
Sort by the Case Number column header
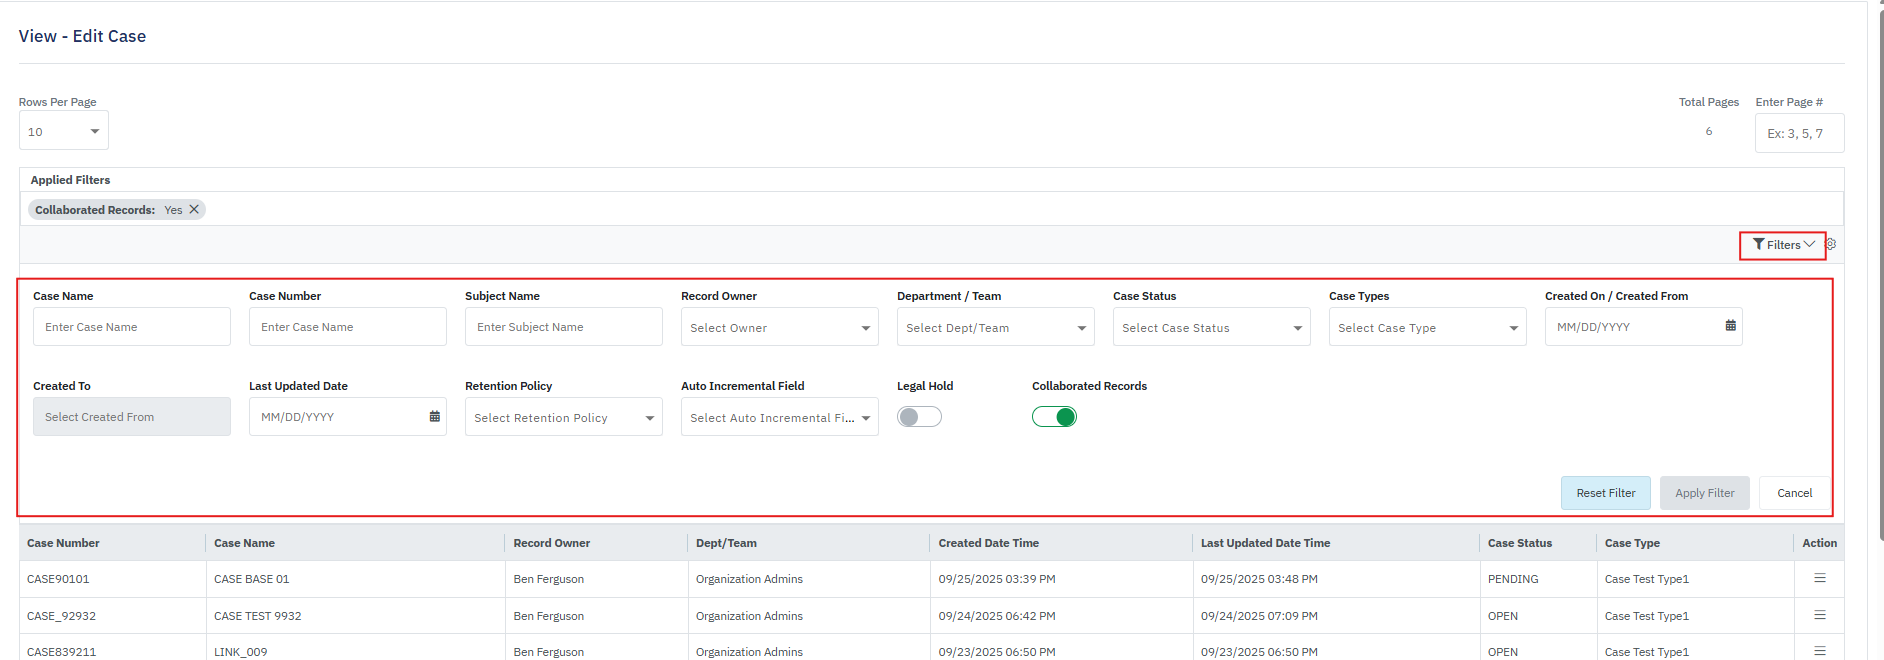[x=64, y=543]
